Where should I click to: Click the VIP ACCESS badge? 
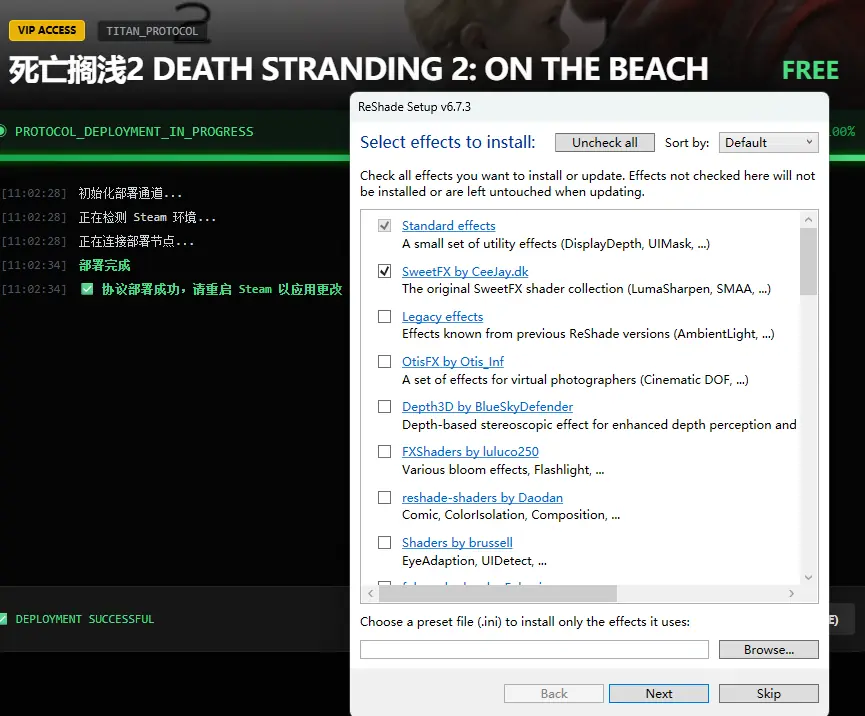click(x=47, y=30)
